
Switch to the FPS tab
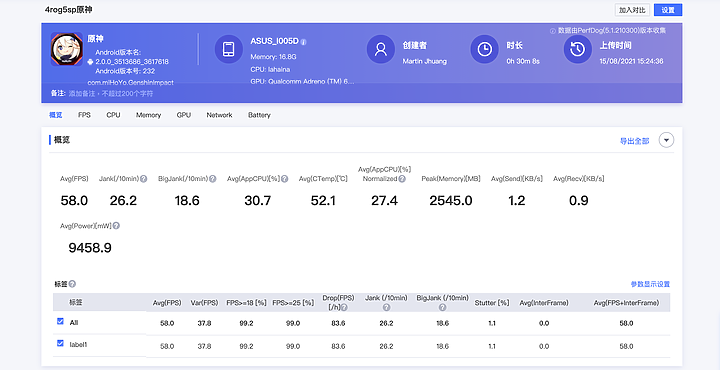tap(84, 115)
